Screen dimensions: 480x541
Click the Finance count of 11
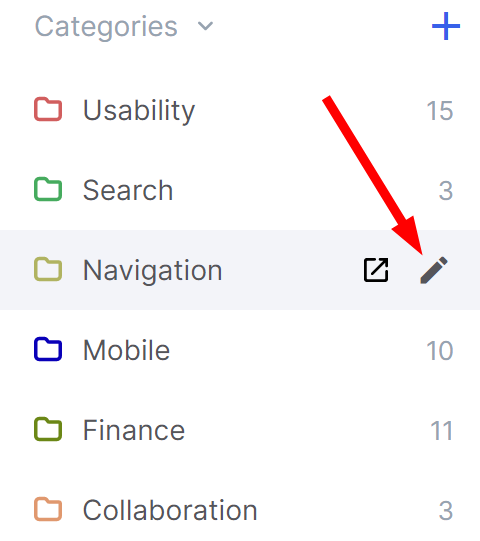coord(441,431)
